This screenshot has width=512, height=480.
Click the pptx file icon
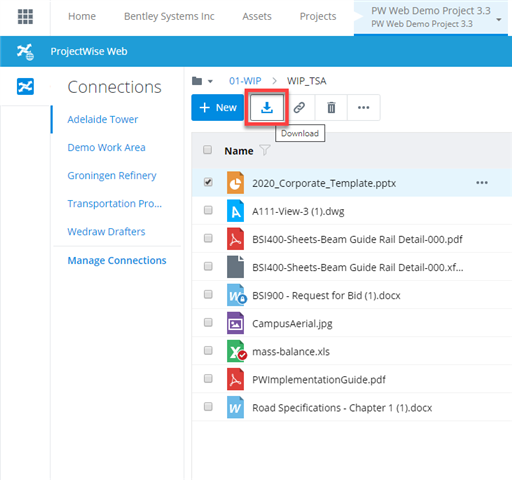click(235, 183)
